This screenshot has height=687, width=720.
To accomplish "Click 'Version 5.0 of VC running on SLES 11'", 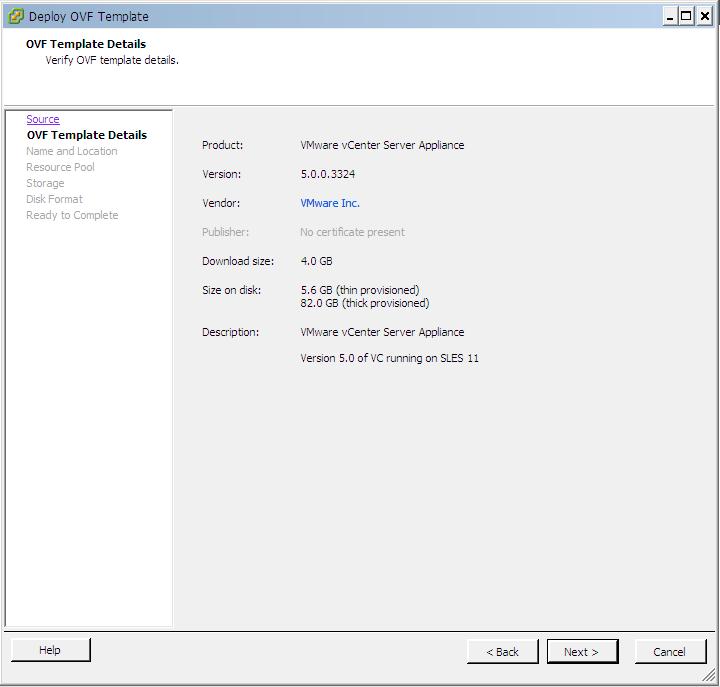I will pos(389,358).
